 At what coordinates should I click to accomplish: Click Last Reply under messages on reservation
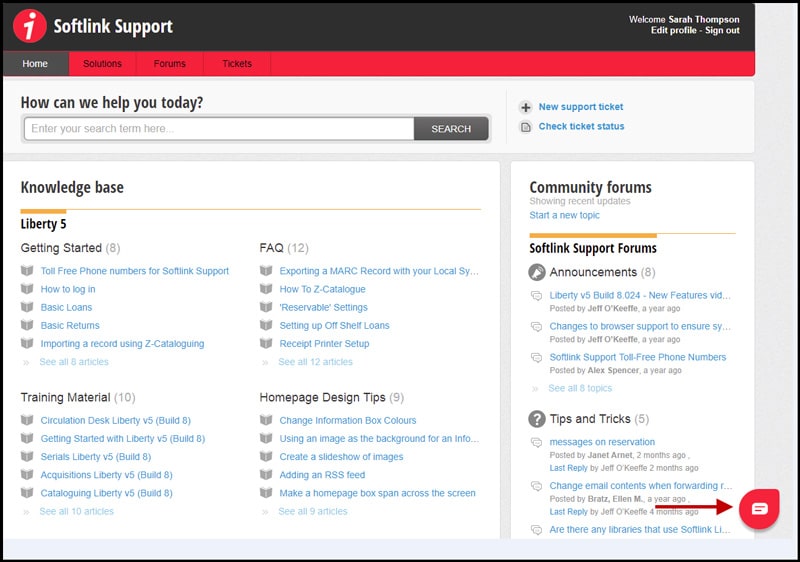pos(568,468)
